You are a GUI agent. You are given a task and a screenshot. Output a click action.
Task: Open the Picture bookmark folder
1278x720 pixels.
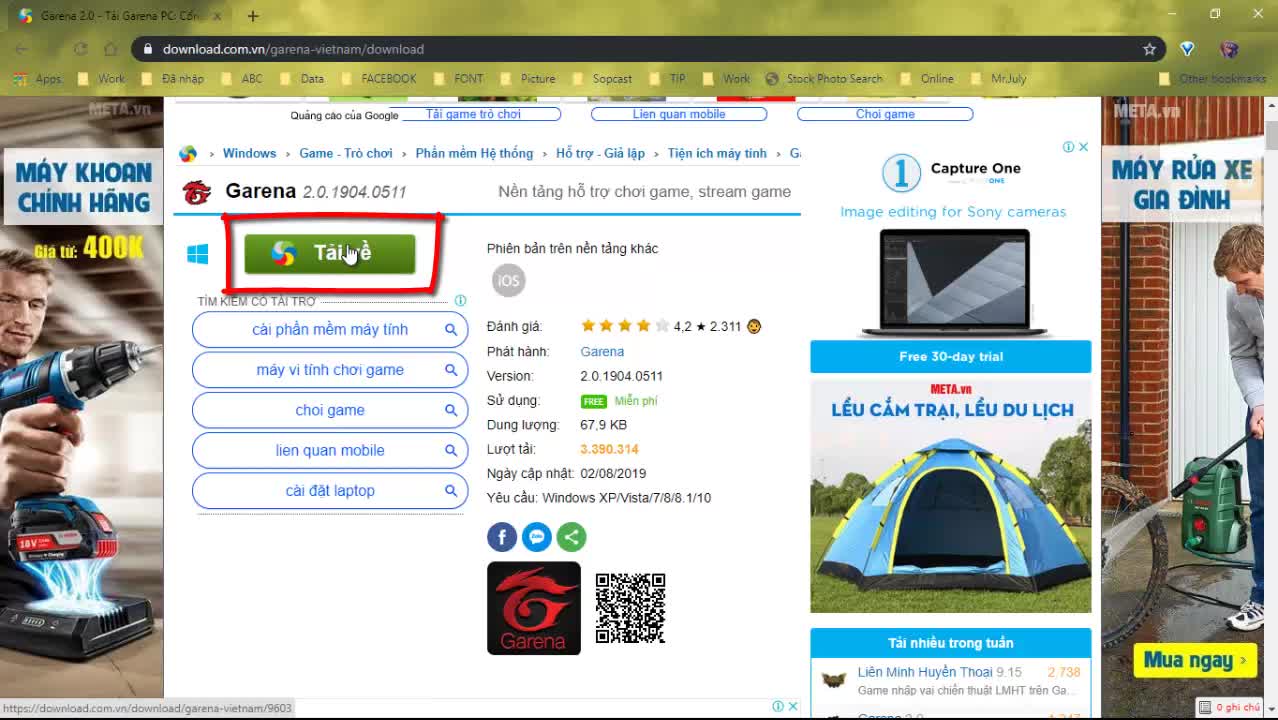click(528, 79)
